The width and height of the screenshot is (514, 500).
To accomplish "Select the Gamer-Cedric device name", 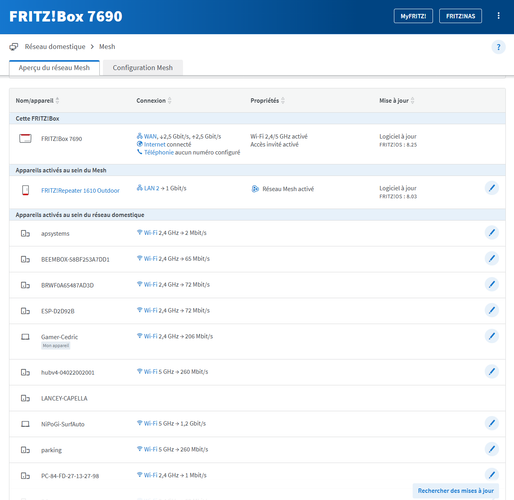I will click(59, 337).
